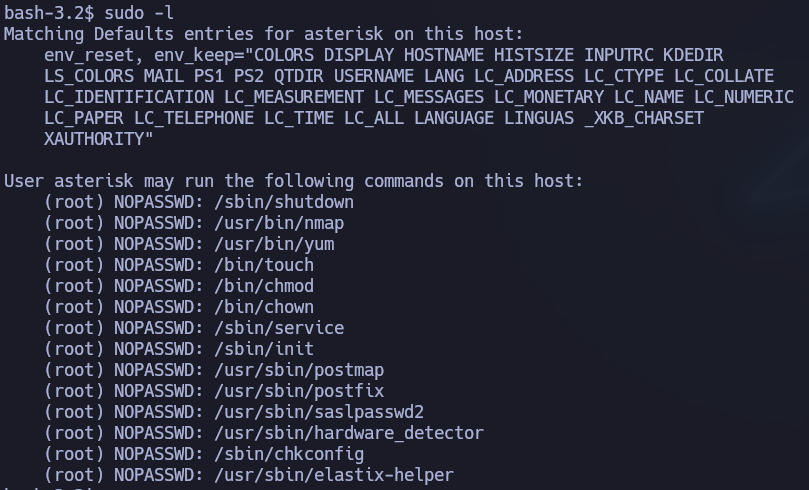Click the /usr/sbin/postmap path entry

299,370
